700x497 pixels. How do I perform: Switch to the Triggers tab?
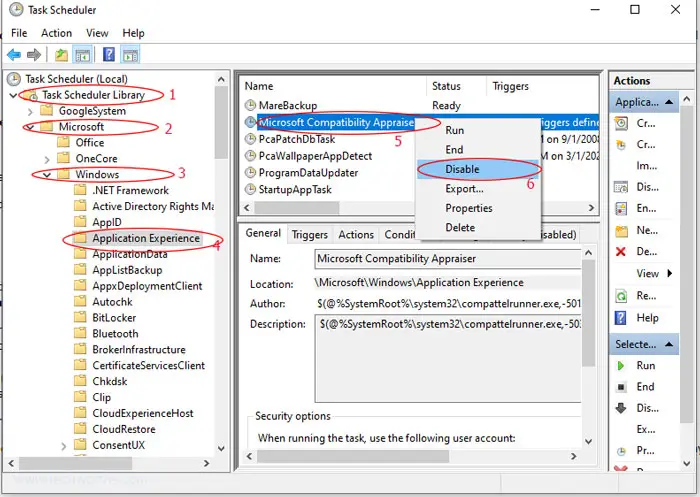[x=309, y=234]
